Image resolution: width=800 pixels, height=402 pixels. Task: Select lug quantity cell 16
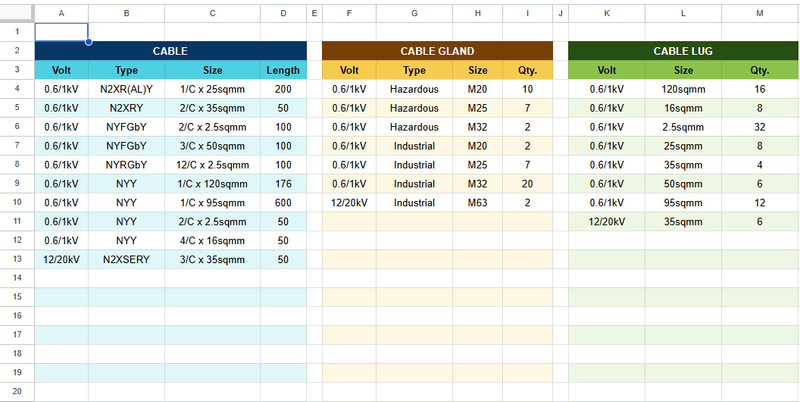click(760, 89)
